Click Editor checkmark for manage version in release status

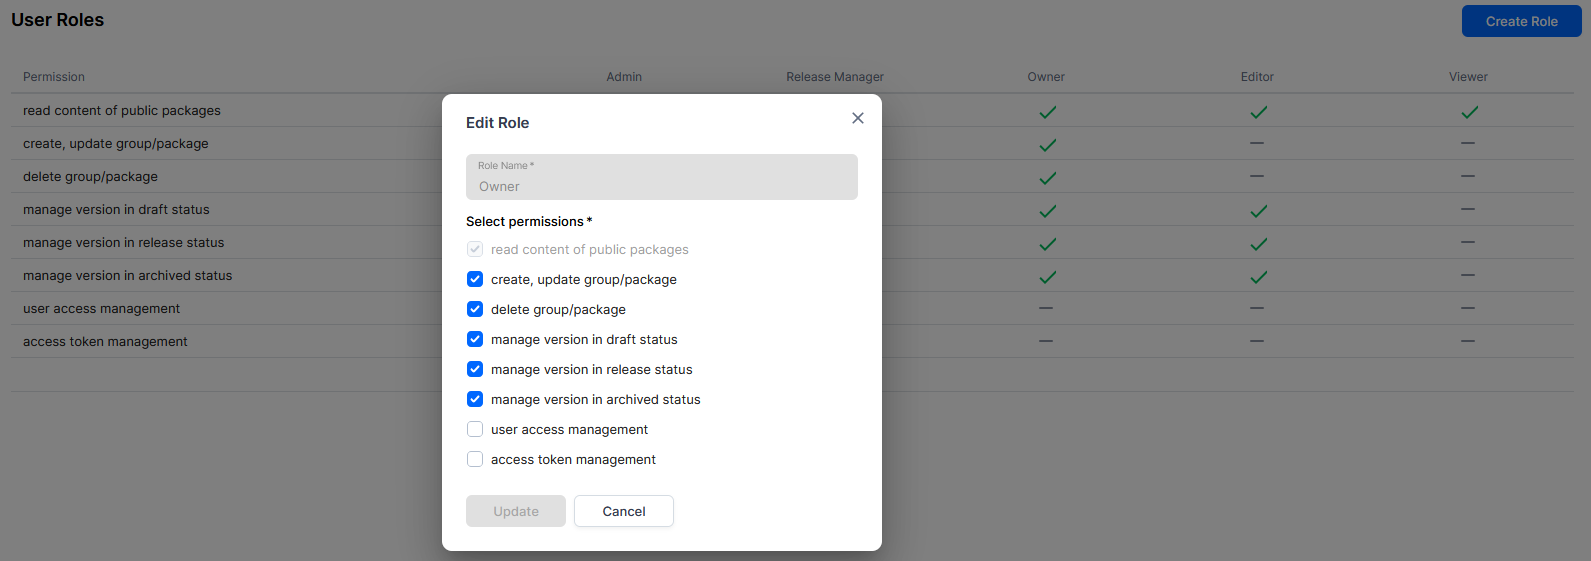click(x=1258, y=244)
